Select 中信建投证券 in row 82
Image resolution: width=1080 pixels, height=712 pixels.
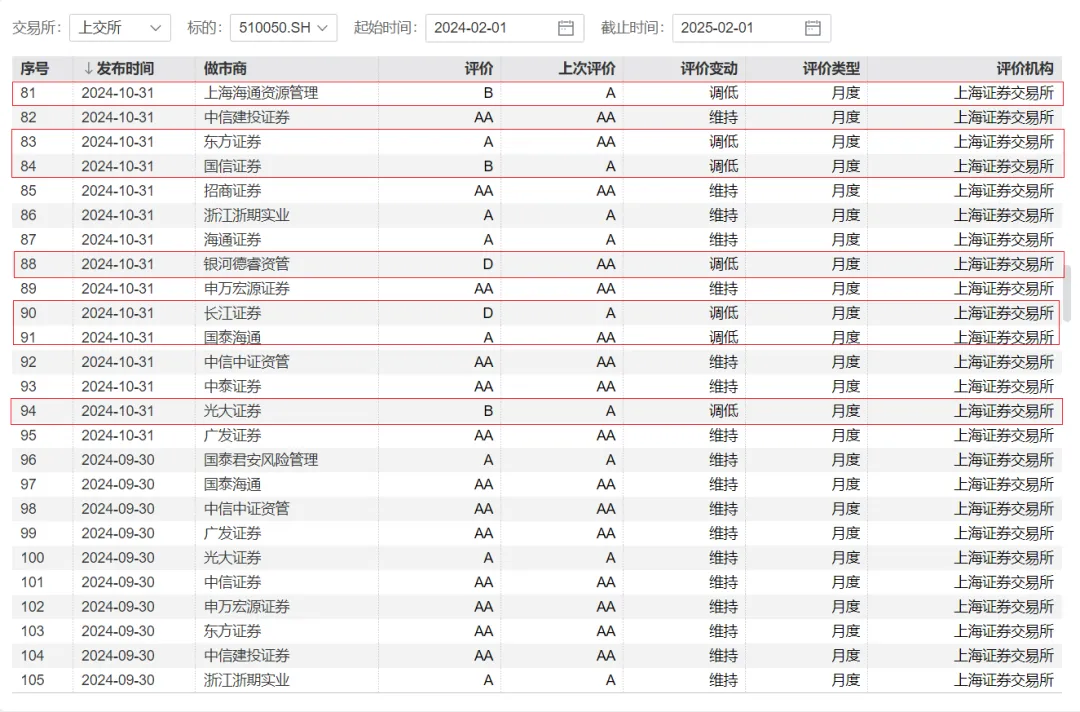[x=247, y=117]
